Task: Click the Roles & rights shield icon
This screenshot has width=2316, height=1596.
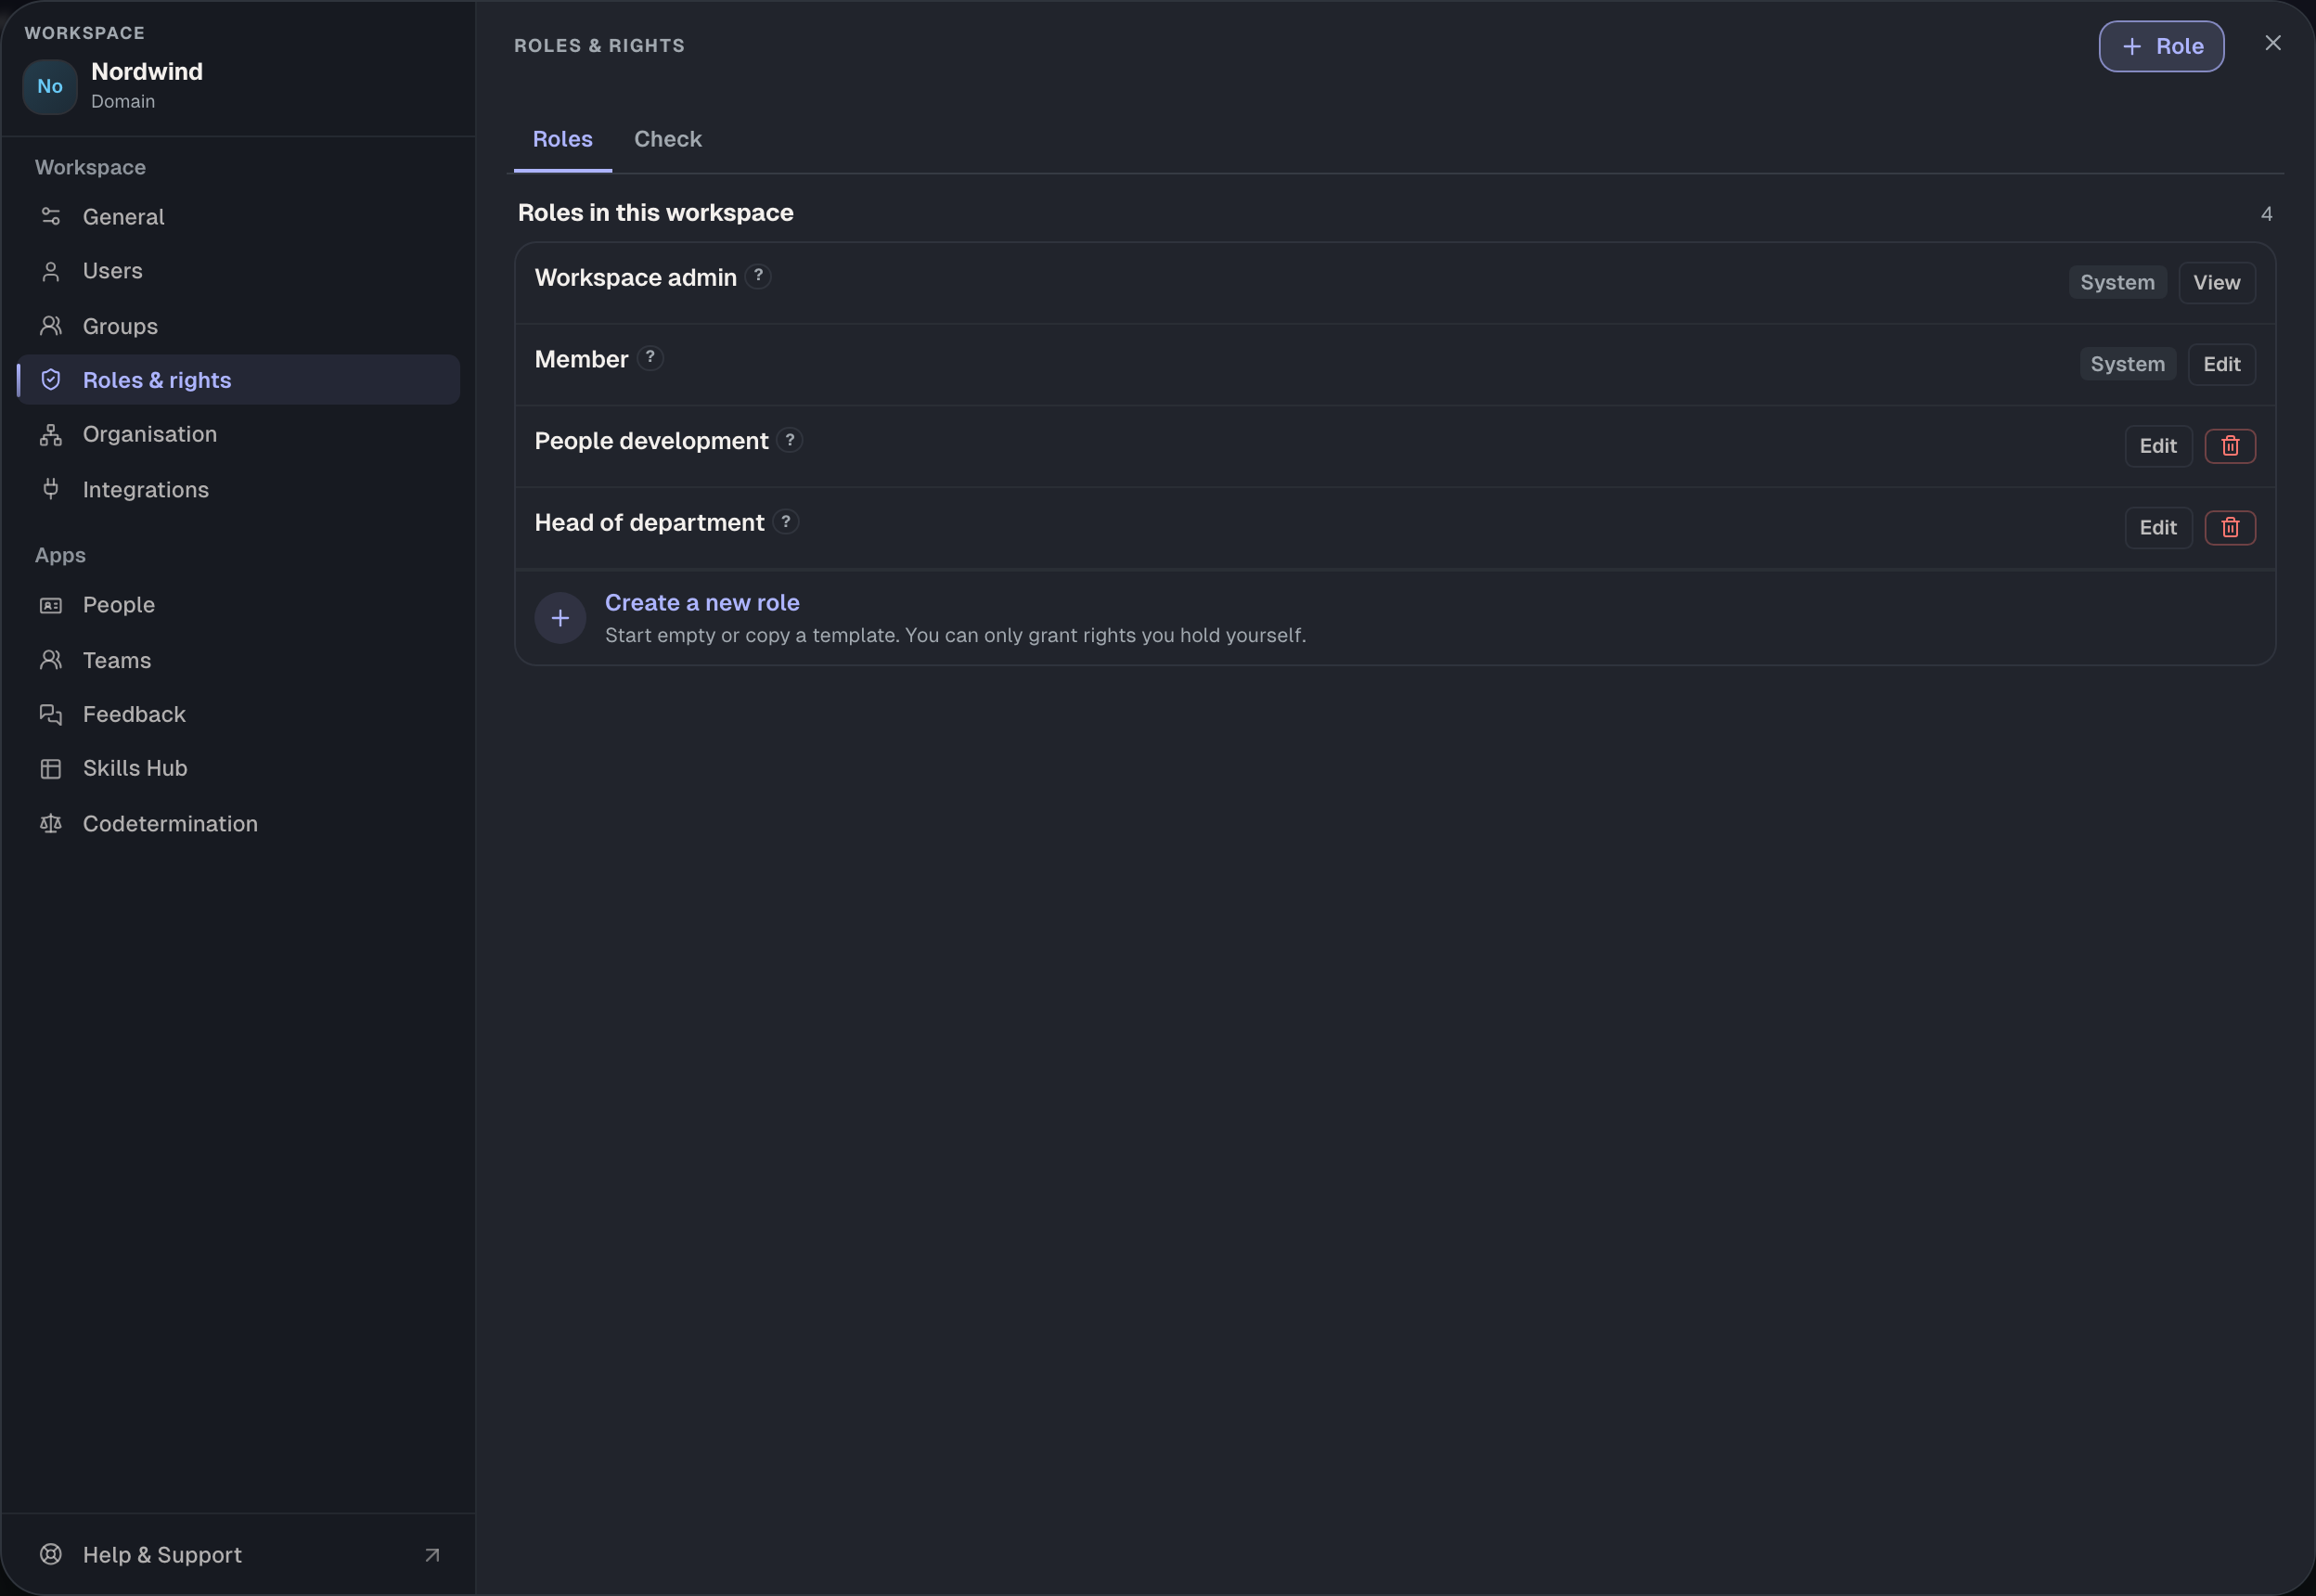Action: [x=51, y=380]
